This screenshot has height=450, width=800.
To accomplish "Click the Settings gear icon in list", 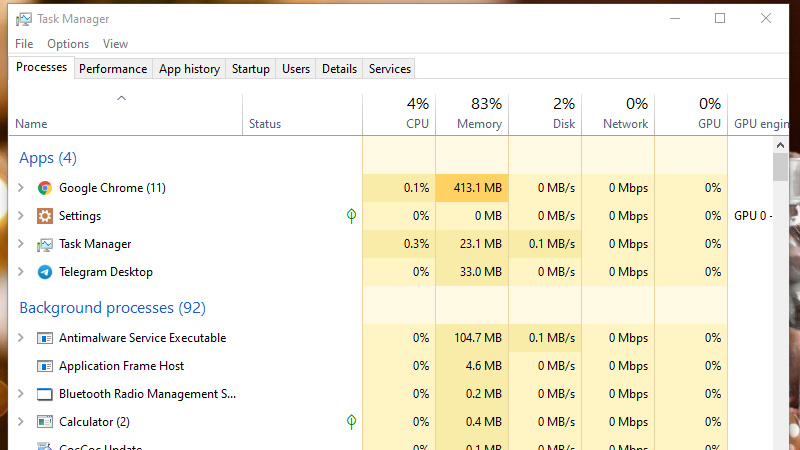I will click(44, 216).
